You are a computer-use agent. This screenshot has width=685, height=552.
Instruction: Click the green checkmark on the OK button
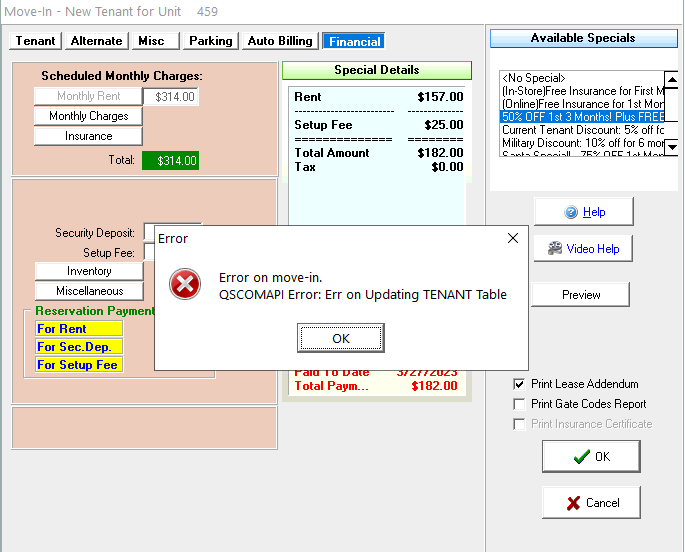(x=581, y=457)
